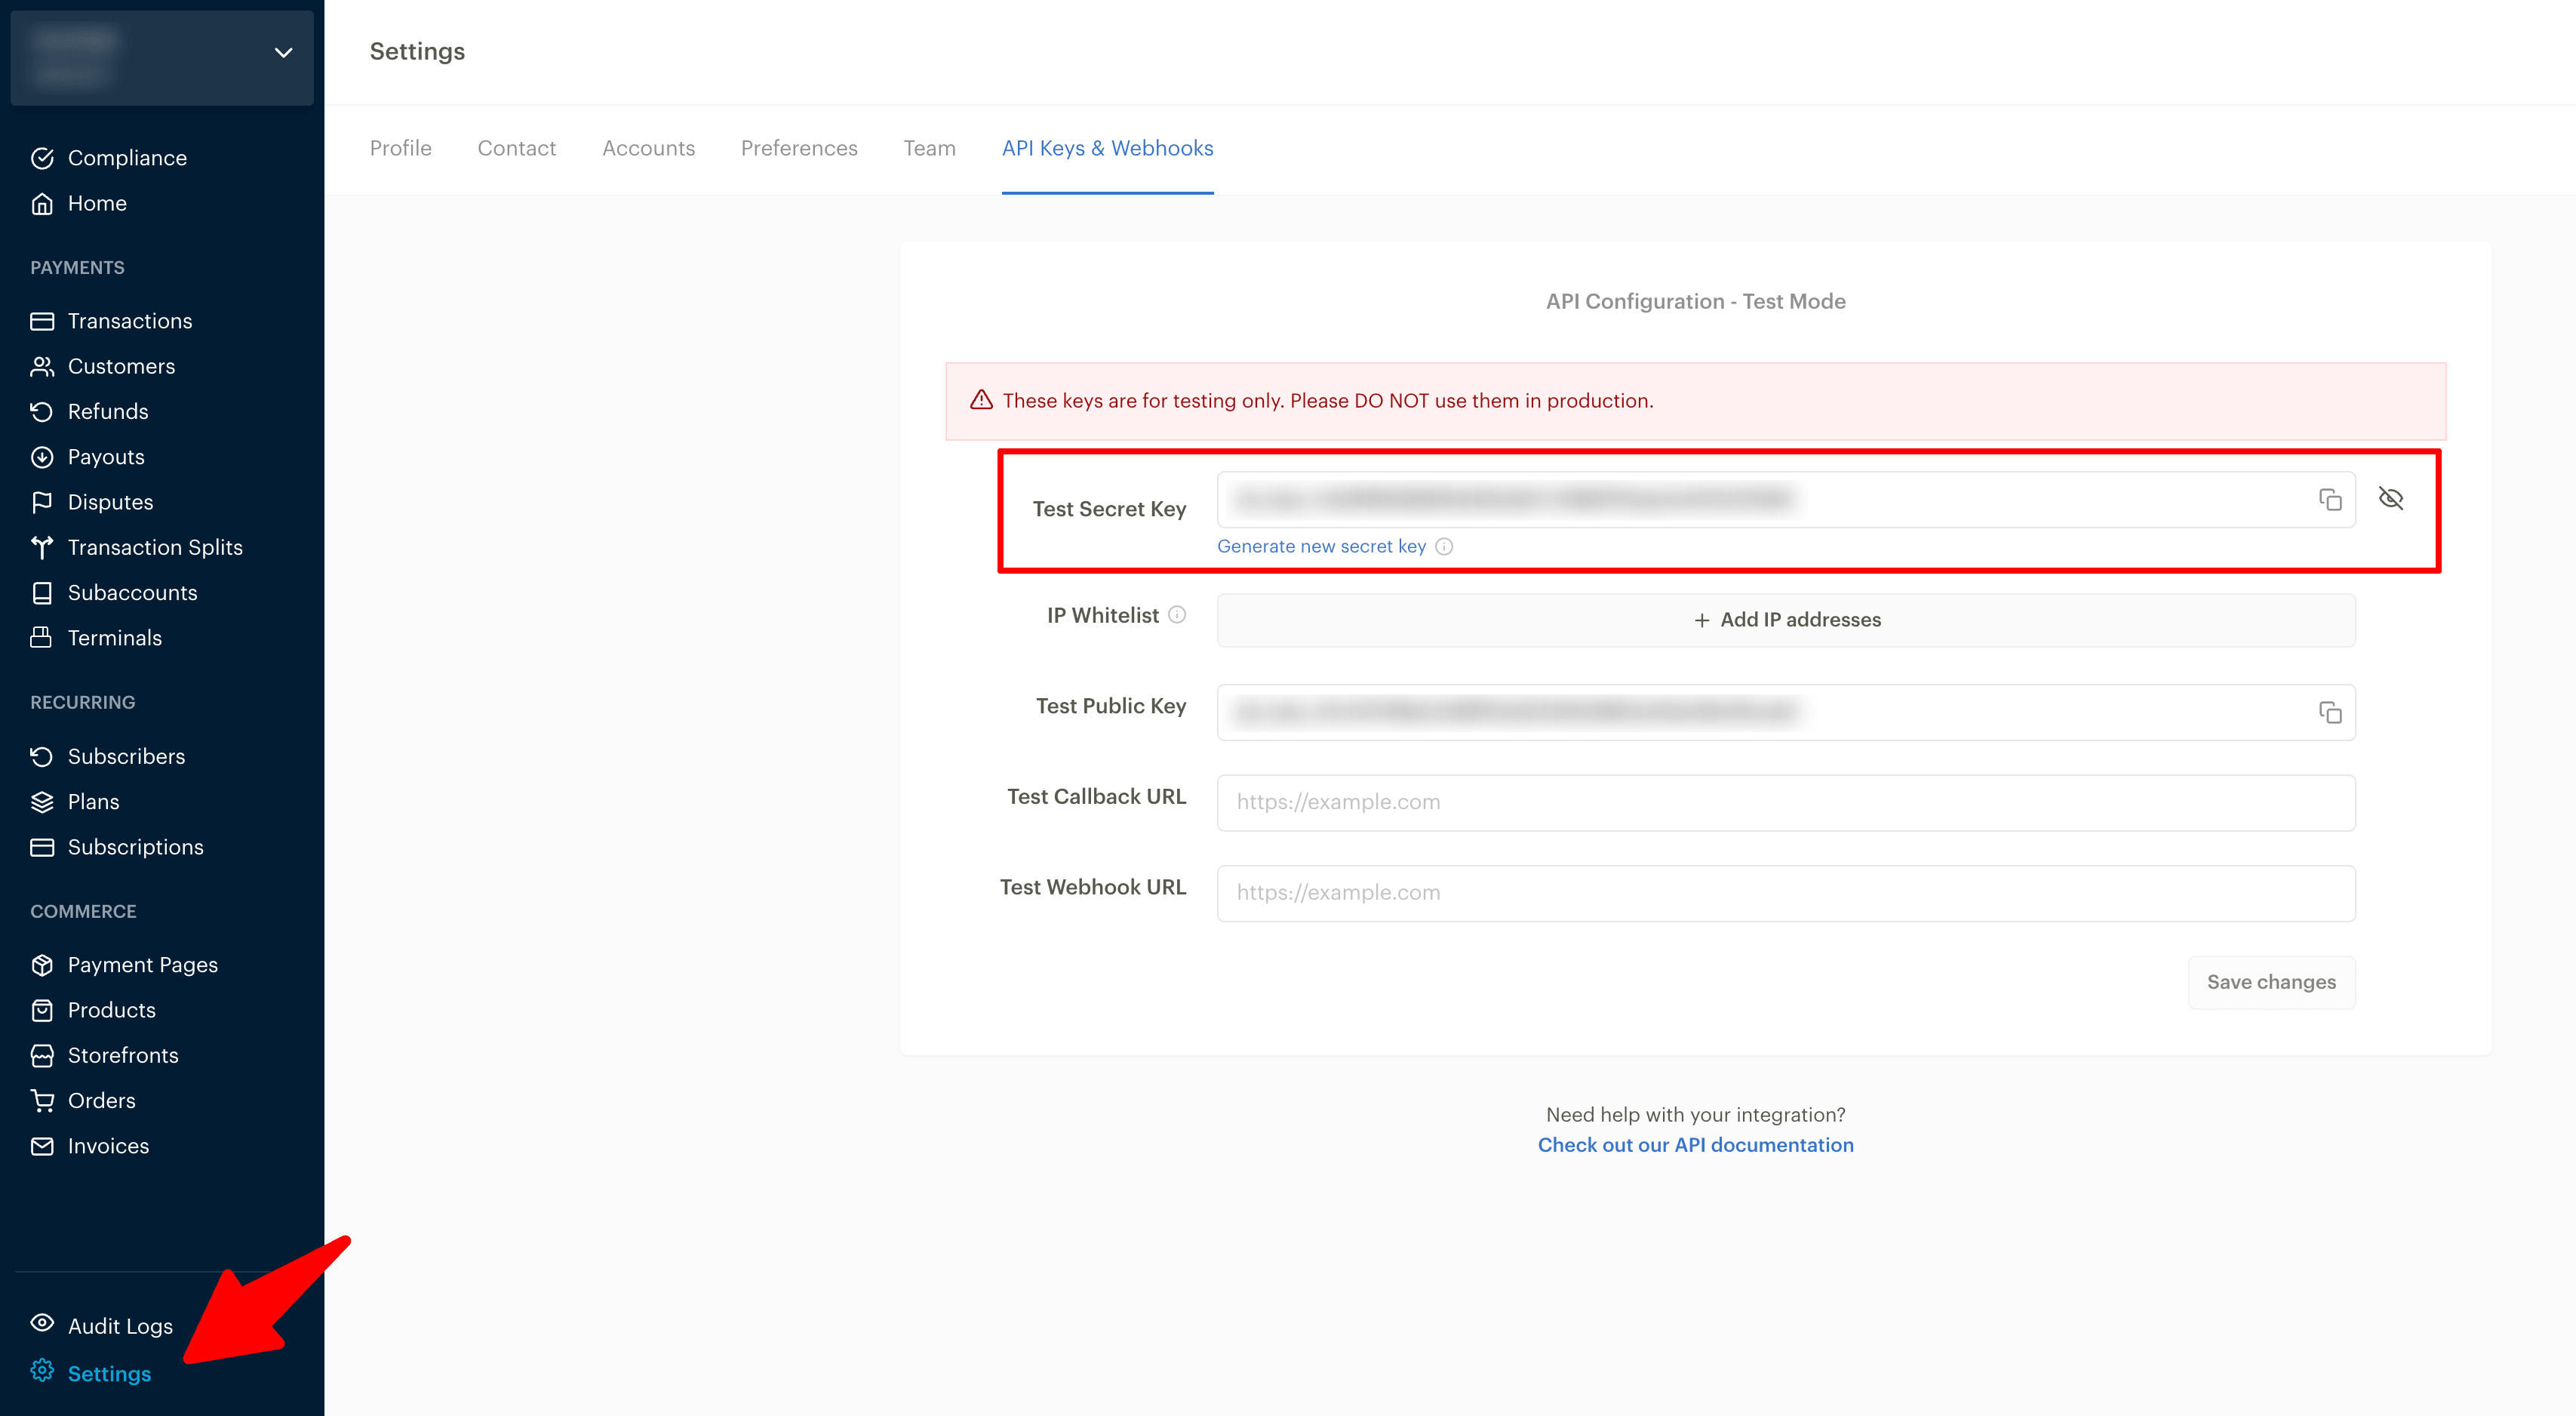Click the Home house icon

coord(42,203)
